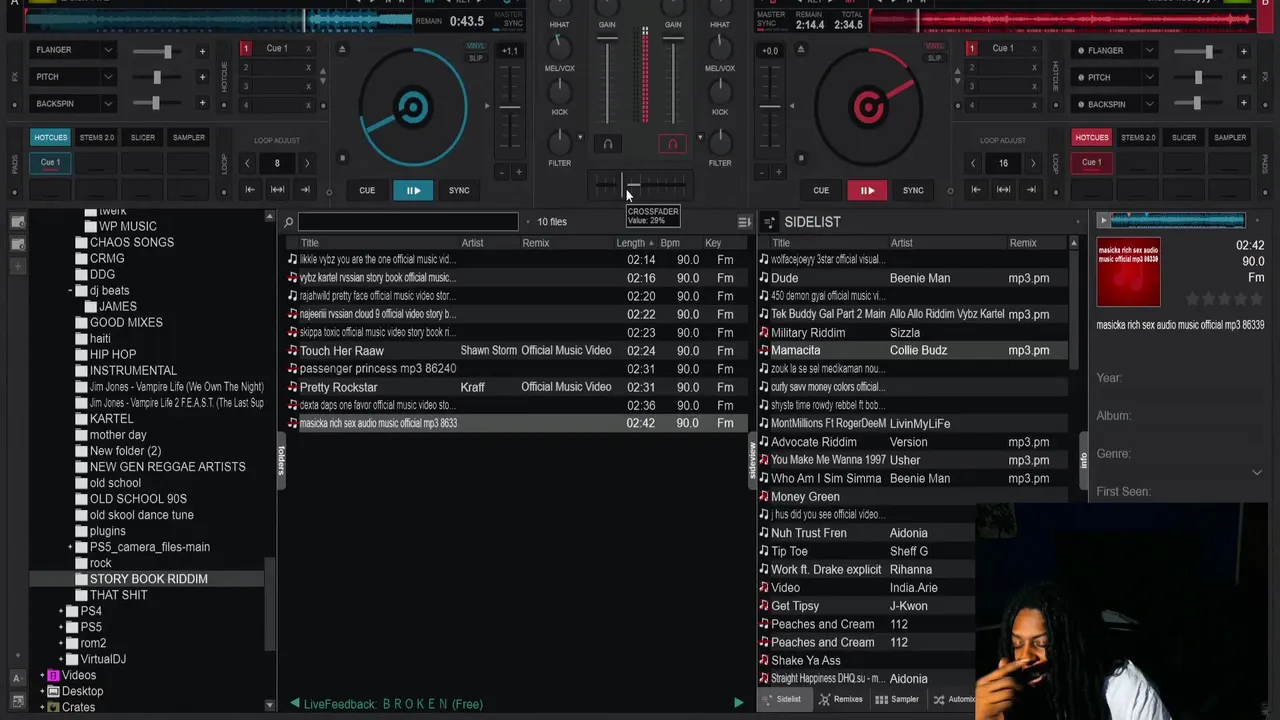Viewport: 1280px width, 720px height.
Task: Toggle VINYL mode on deck B
Action: point(934,46)
